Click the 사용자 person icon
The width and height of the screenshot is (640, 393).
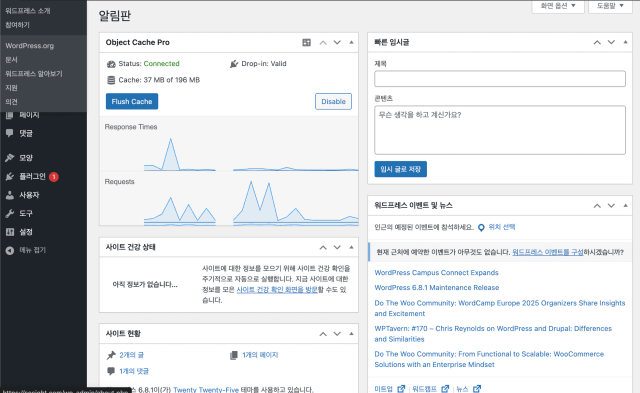tap(10, 195)
